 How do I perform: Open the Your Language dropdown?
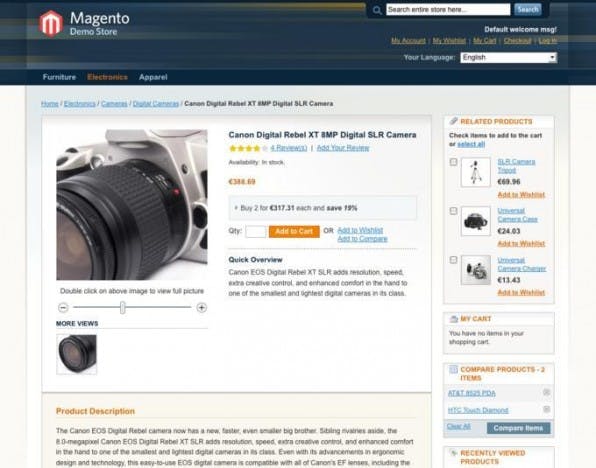pos(509,57)
